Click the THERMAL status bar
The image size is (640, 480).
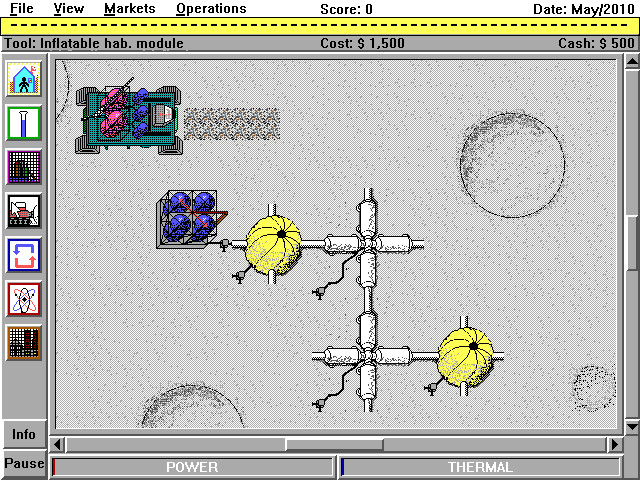tap(480, 467)
